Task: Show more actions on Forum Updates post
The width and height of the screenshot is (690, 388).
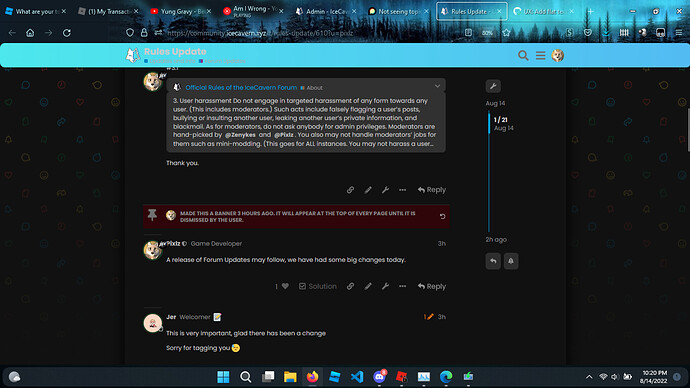Action: 402,286
